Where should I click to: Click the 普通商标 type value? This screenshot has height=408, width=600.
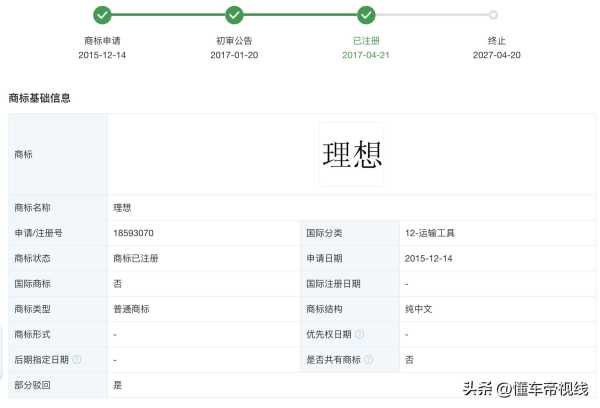pyautogui.click(x=131, y=309)
